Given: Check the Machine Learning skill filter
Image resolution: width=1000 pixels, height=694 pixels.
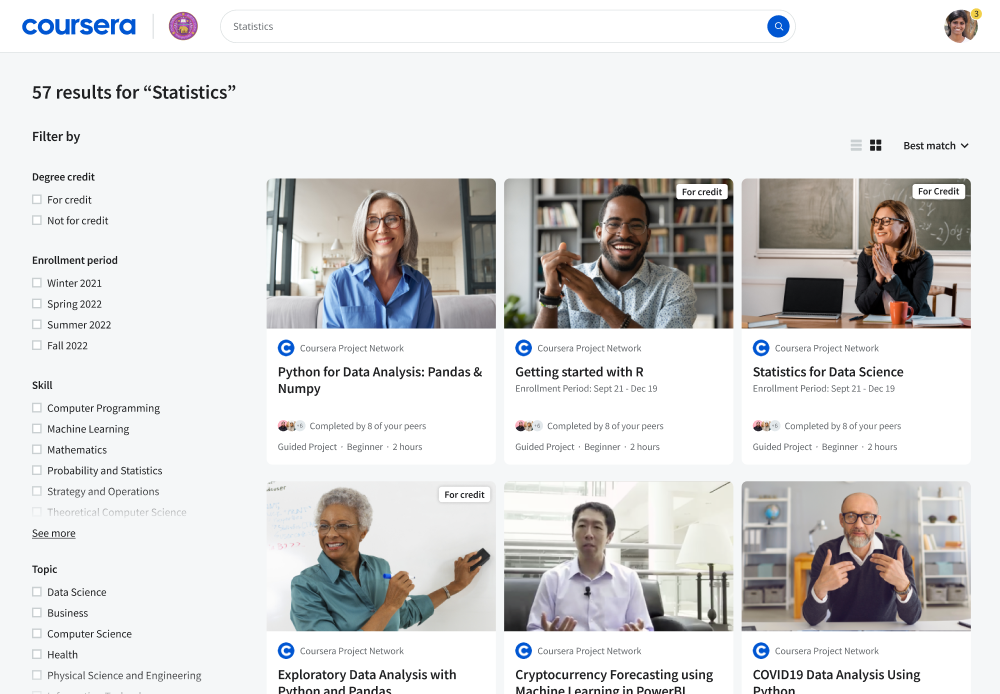Looking at the screenshot, I should (x=37, y=429).
